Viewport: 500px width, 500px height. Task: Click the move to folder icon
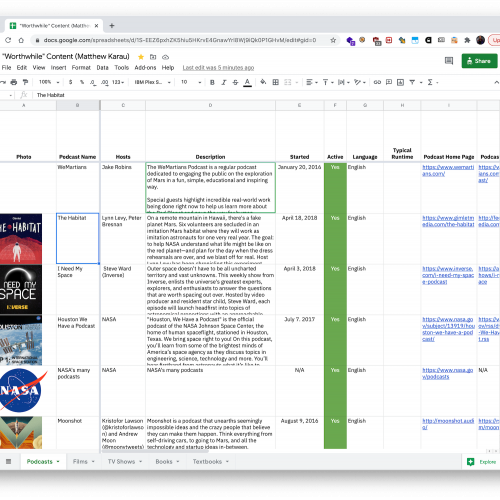(x=153, y=57)
